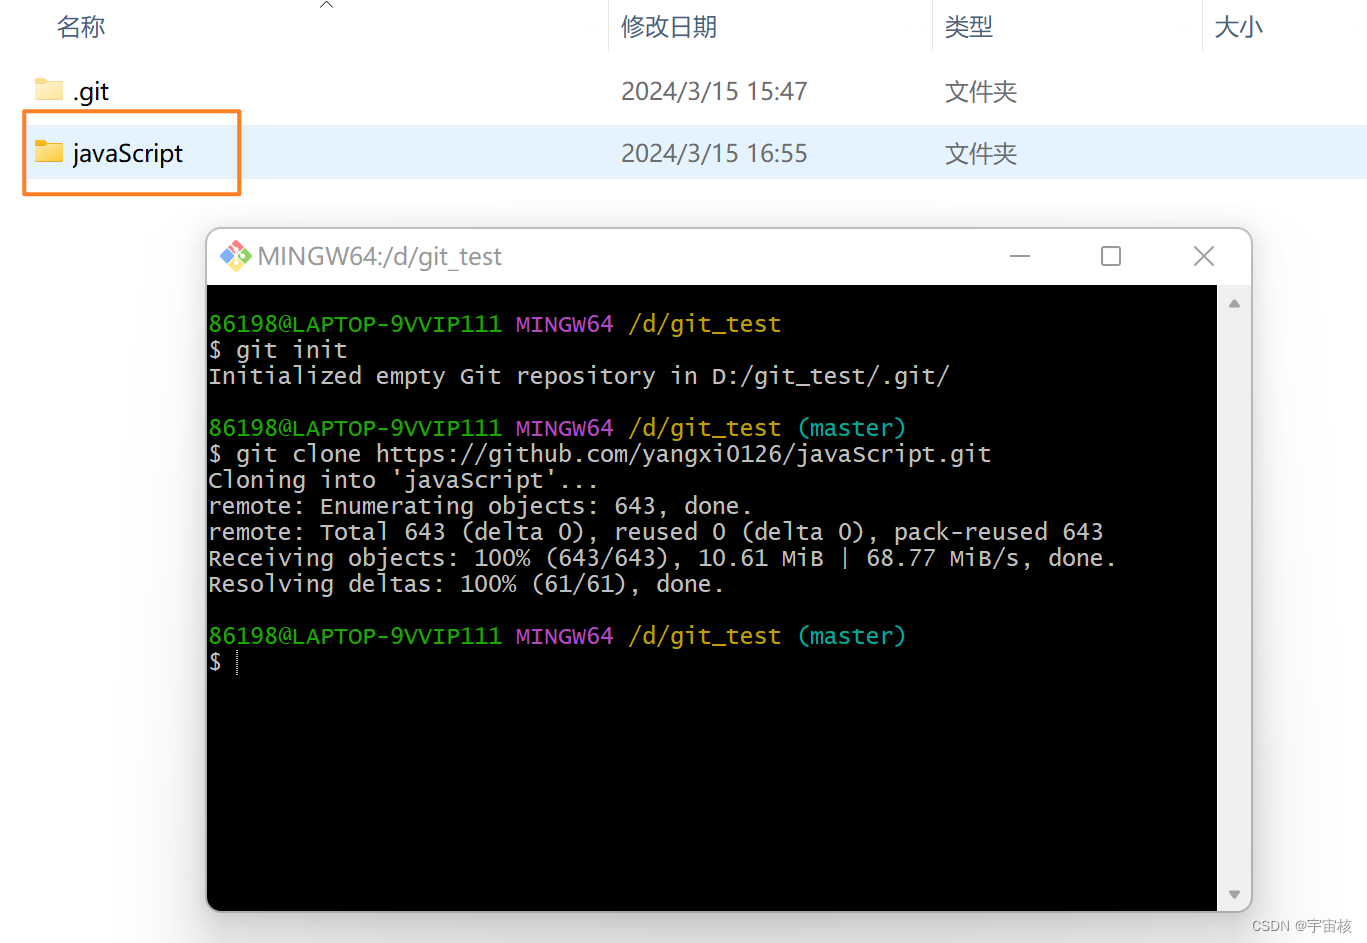Select the javaScript folder name
The height and width of the screenshot is (943, 1367).
point(128,153)
